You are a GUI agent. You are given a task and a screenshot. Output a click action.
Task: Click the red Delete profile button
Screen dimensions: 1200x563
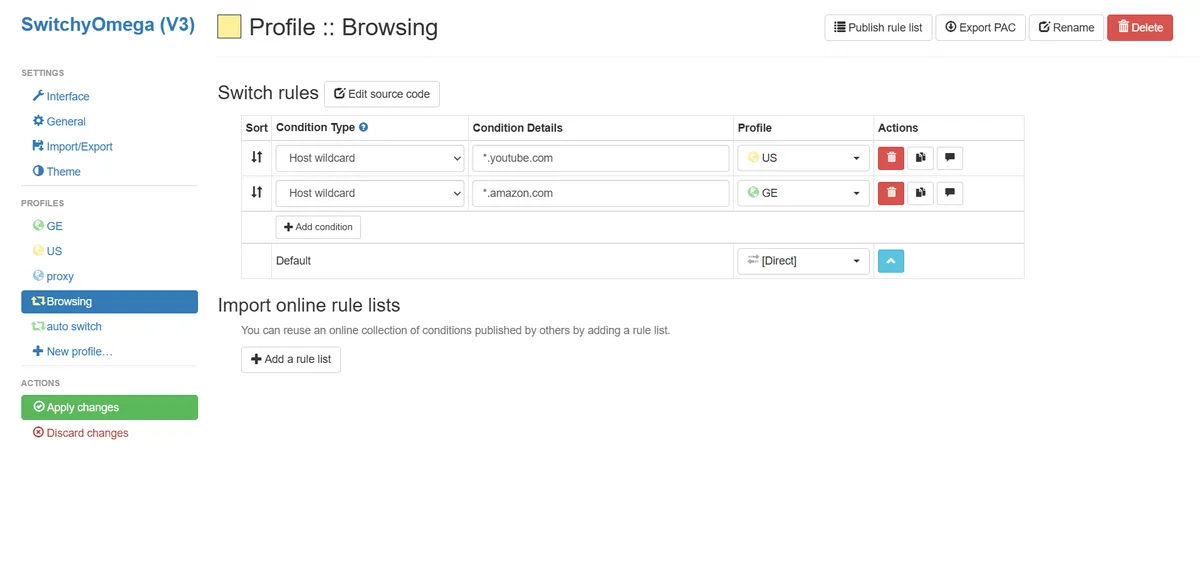[x=1140, y=27]
